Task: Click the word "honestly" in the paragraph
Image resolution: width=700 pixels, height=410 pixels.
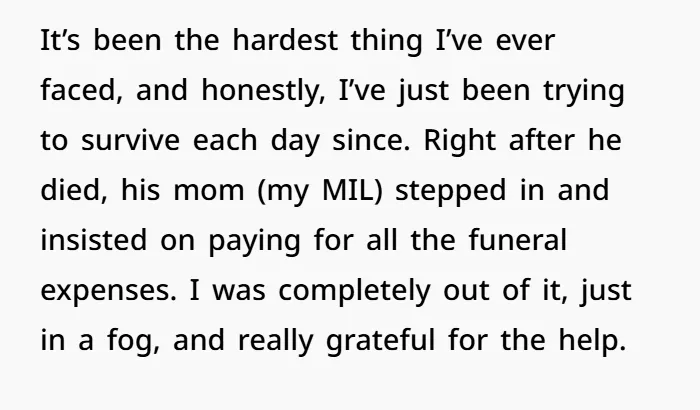Action: pyautogui.click(x=261, y=90)
